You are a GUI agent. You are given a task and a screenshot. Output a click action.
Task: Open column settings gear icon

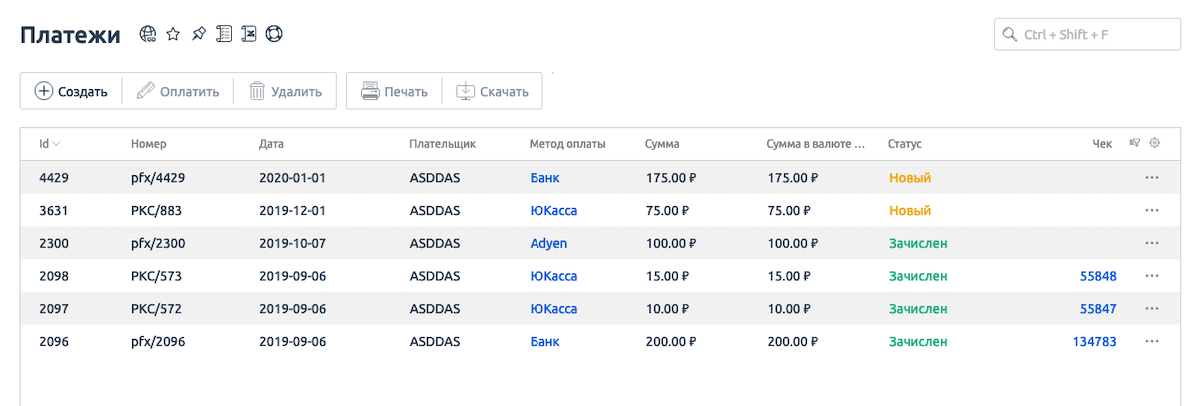1155,144
